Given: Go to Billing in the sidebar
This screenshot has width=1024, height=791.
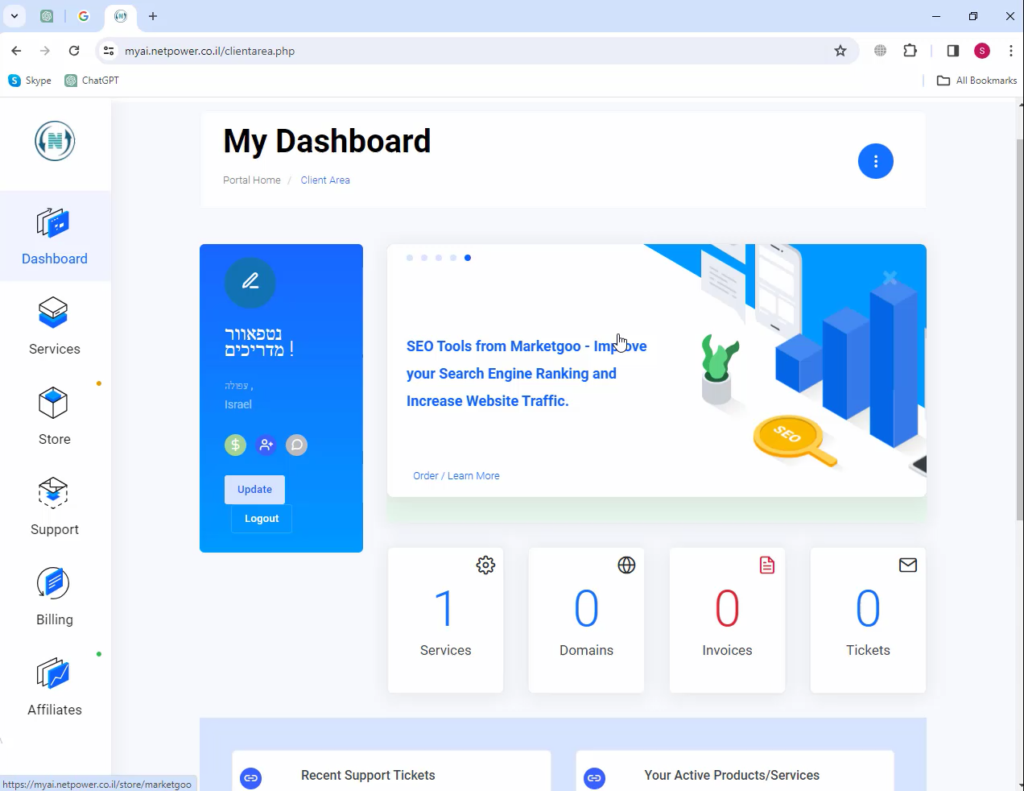Looking at the screenshot, I should [53, 584].
